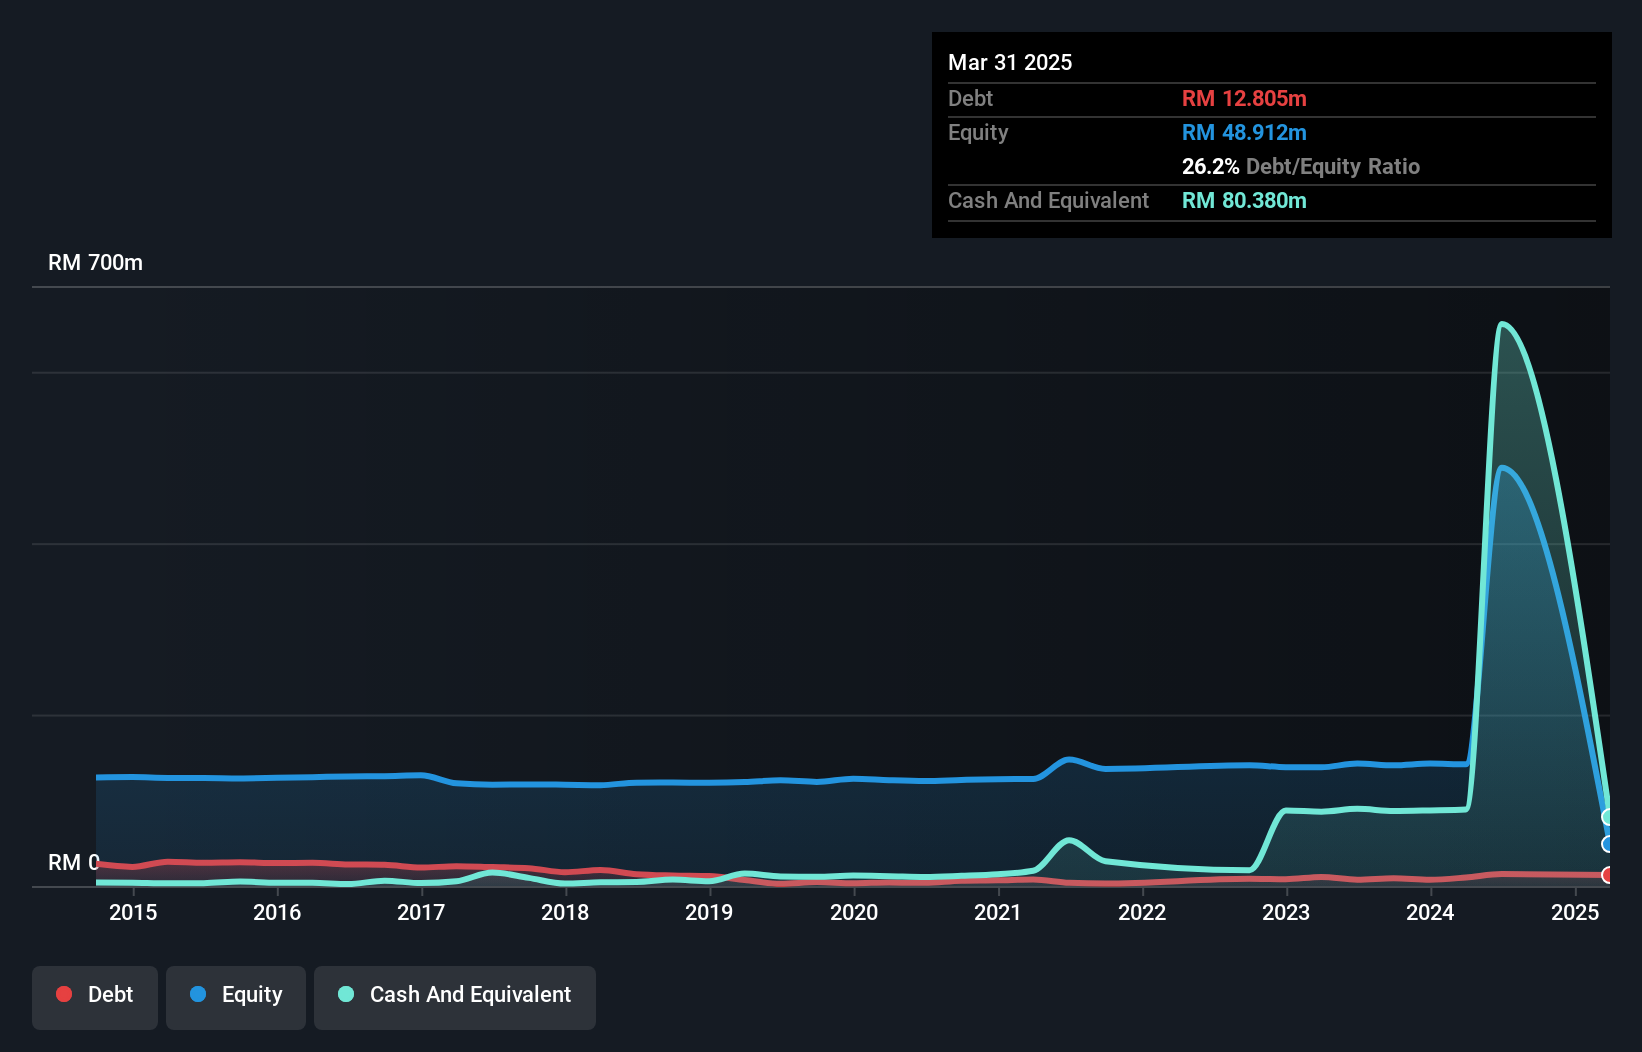Click the teal Cash And Equivalent value RM 80.380m
Viewport: 1642px width, 1052px height.
pyautogui.click(x=1244, y=200)
